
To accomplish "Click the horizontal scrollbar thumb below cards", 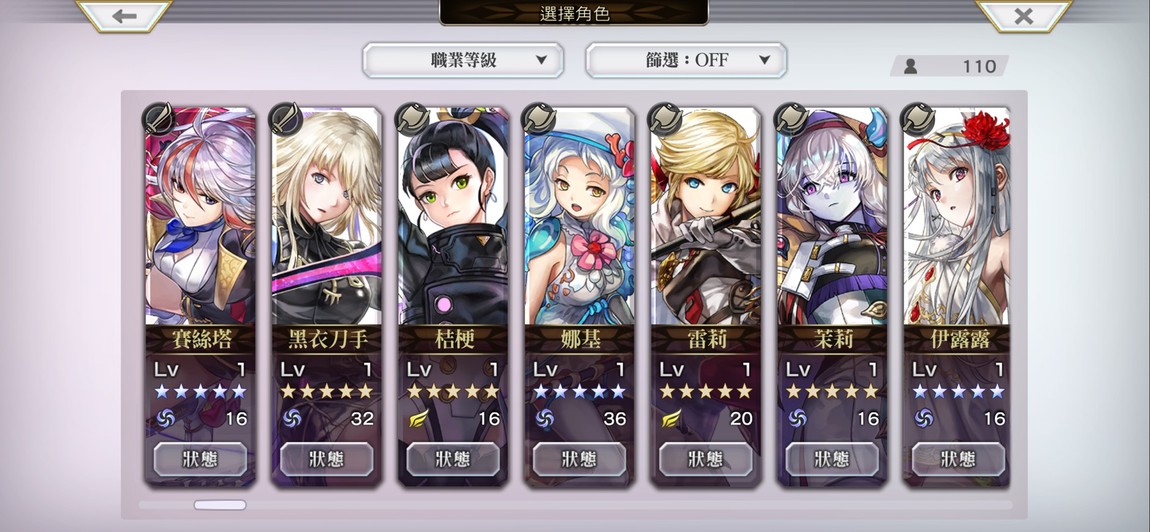I will 220,505.
